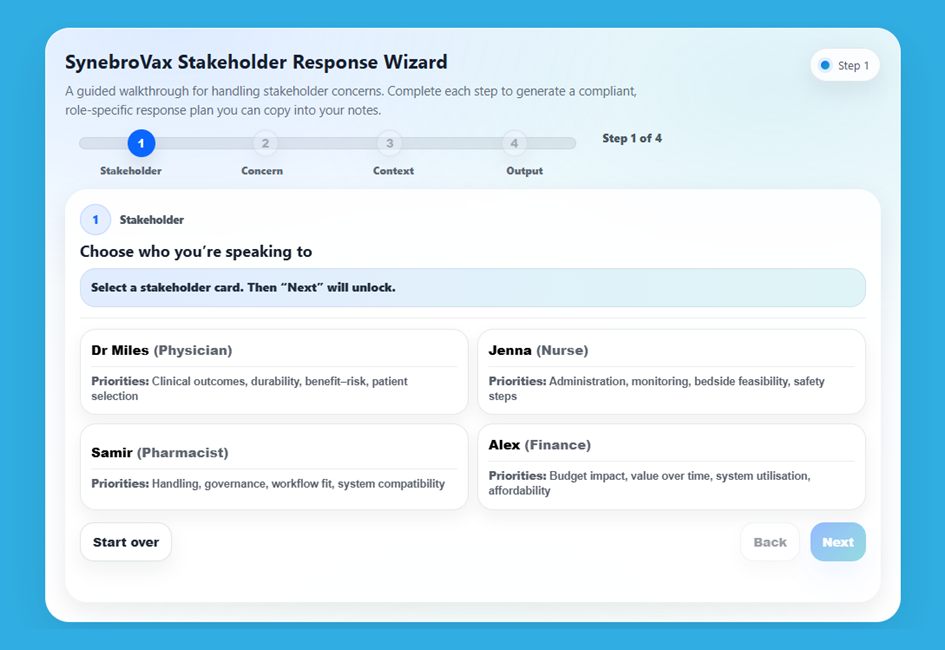
Task: Choose the Samir (Pharmacist) stakeholder card
Action: pyautogui.click(x=274, y=467)
